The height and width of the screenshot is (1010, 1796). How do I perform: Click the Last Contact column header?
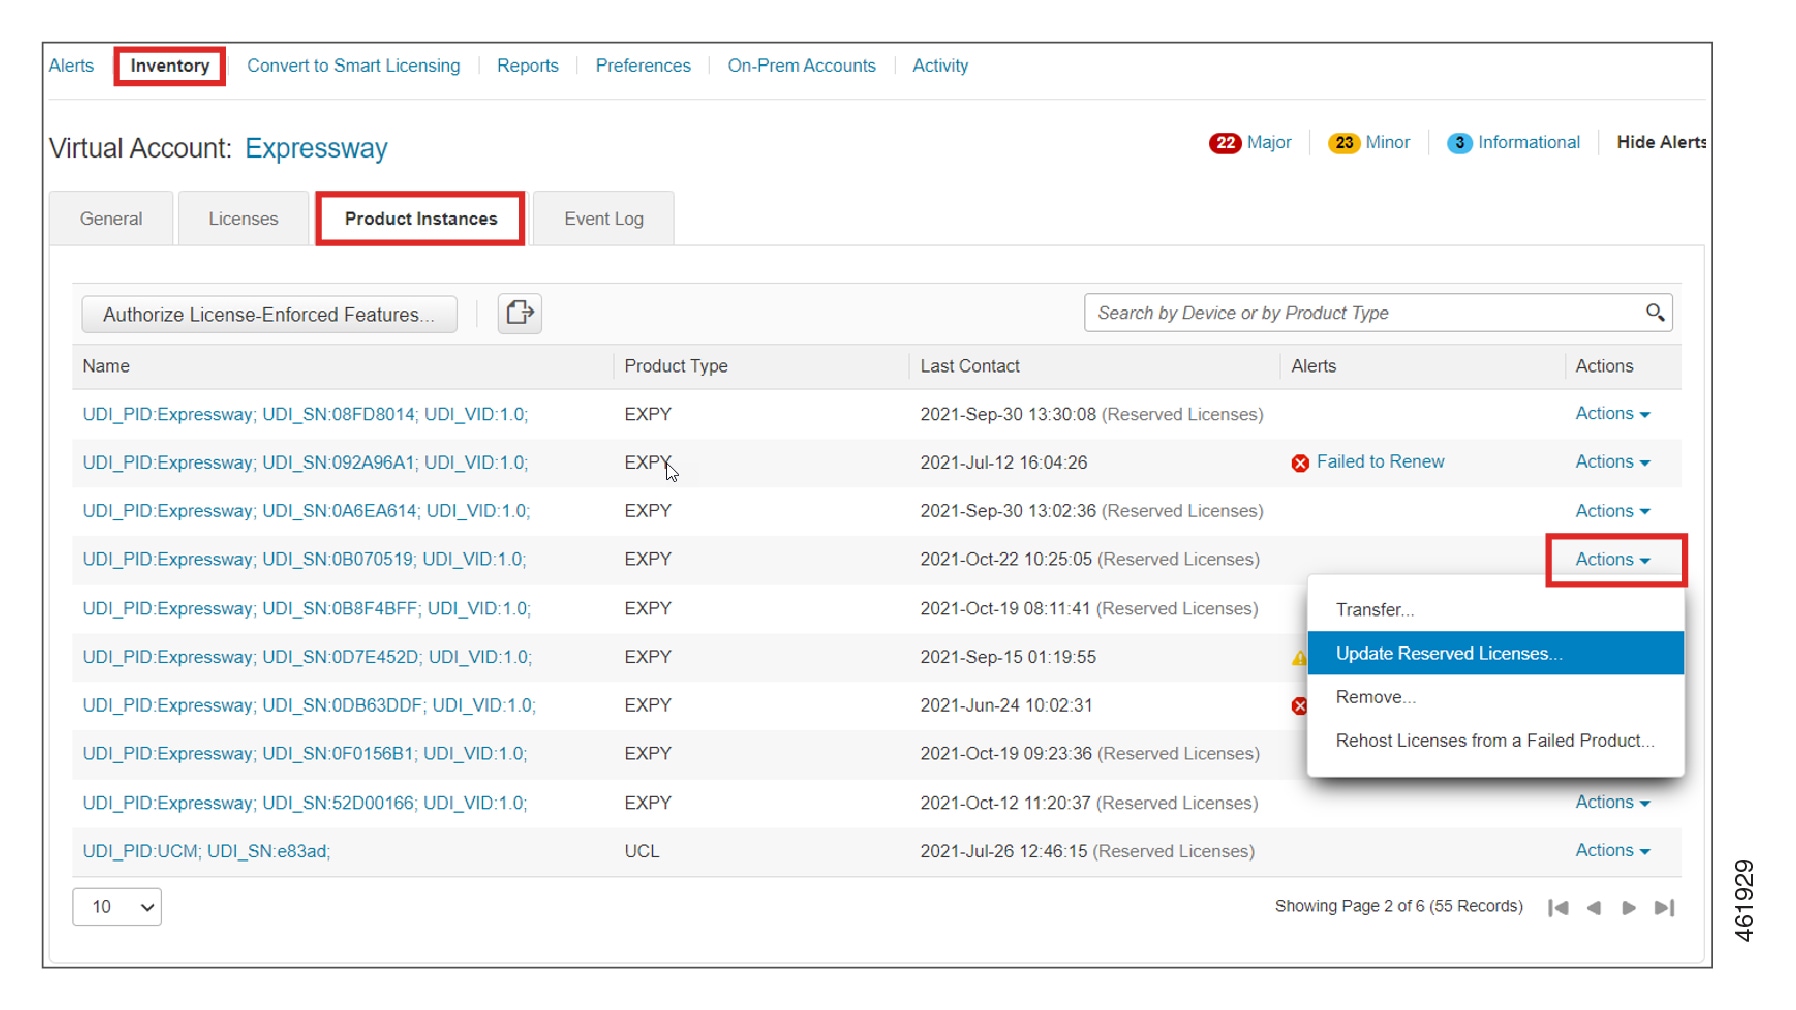[970, 366]
